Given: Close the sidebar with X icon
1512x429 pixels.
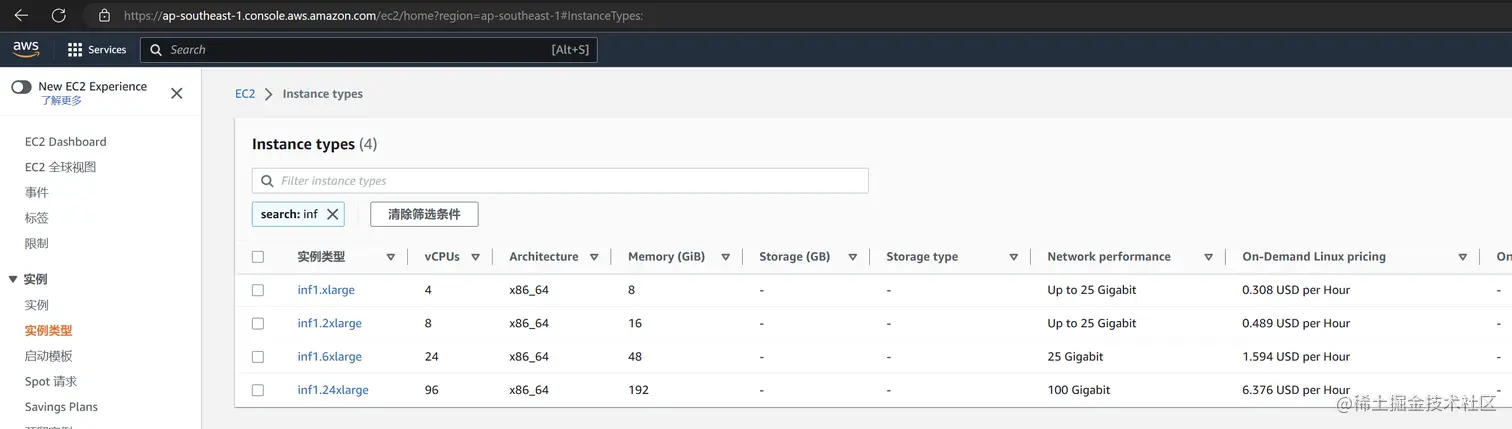Looking at the screenshot, I should tap(177, 93).
